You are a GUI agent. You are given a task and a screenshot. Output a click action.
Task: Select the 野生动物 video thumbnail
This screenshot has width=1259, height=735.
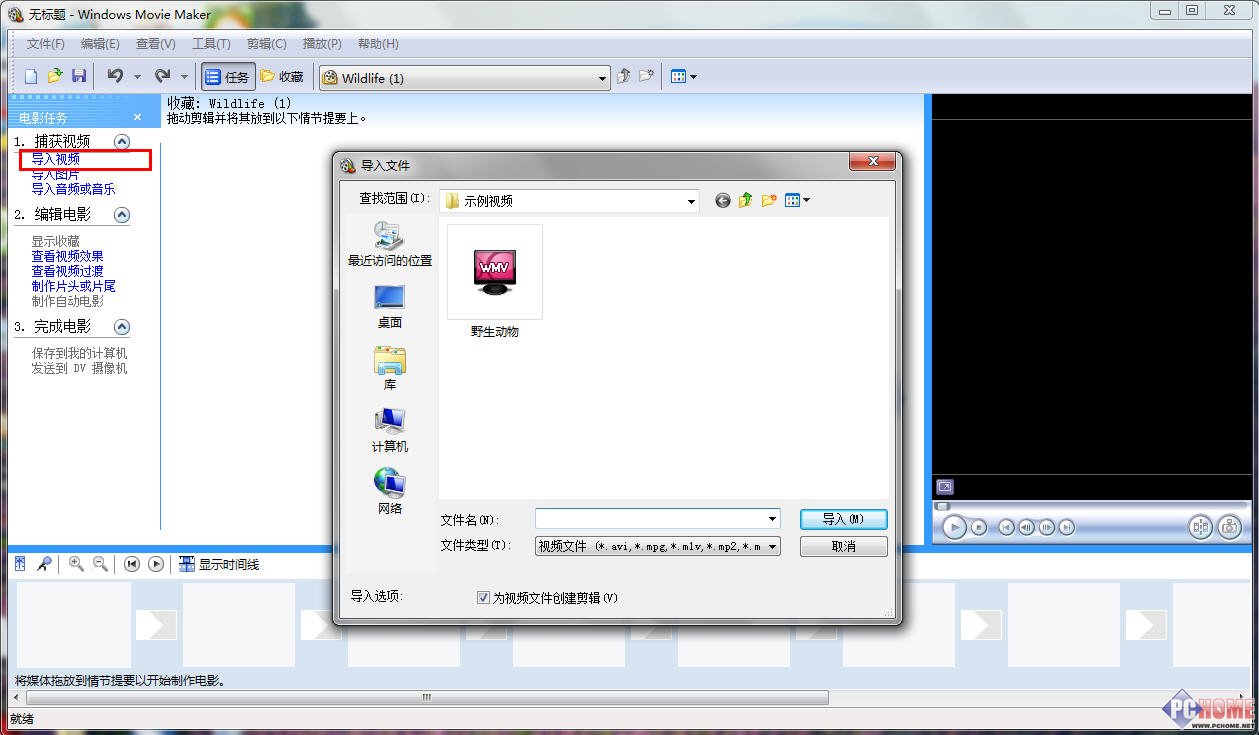[494, 272]
